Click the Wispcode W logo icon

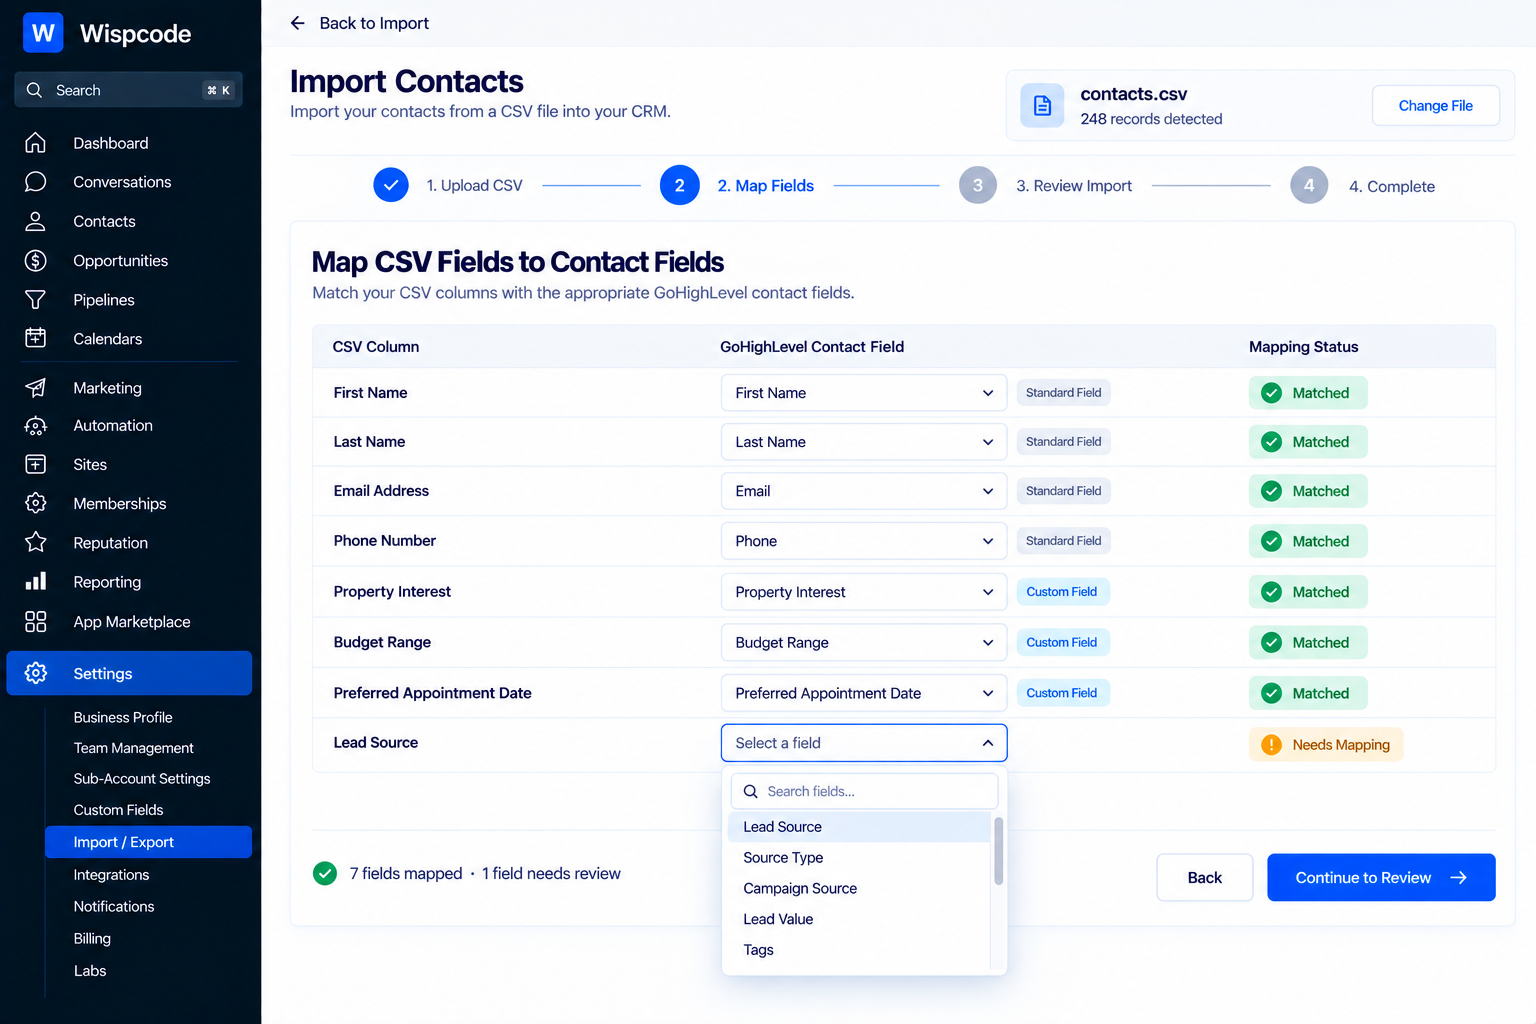(43, 33)
